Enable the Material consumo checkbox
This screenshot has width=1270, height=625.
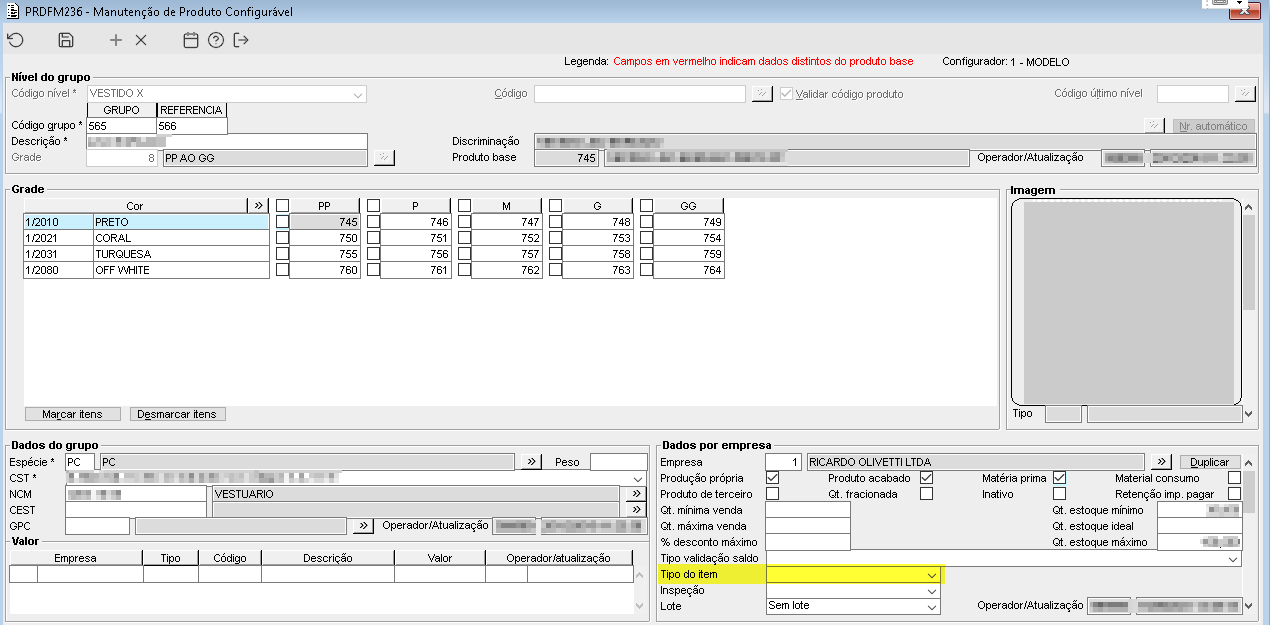[x=1235, y=478]
